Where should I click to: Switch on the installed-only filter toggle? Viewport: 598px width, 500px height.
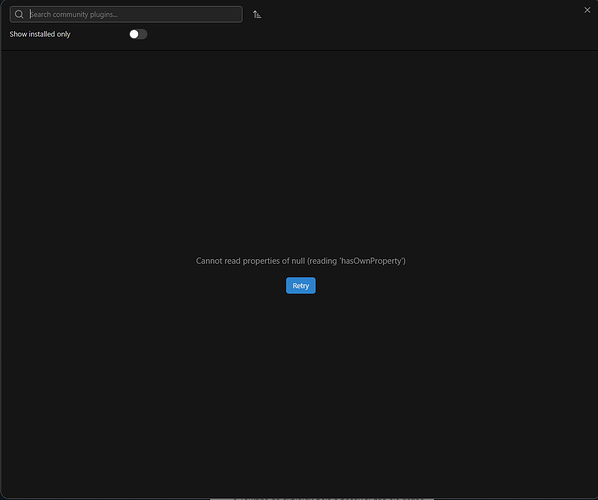[x=138, y=34]
